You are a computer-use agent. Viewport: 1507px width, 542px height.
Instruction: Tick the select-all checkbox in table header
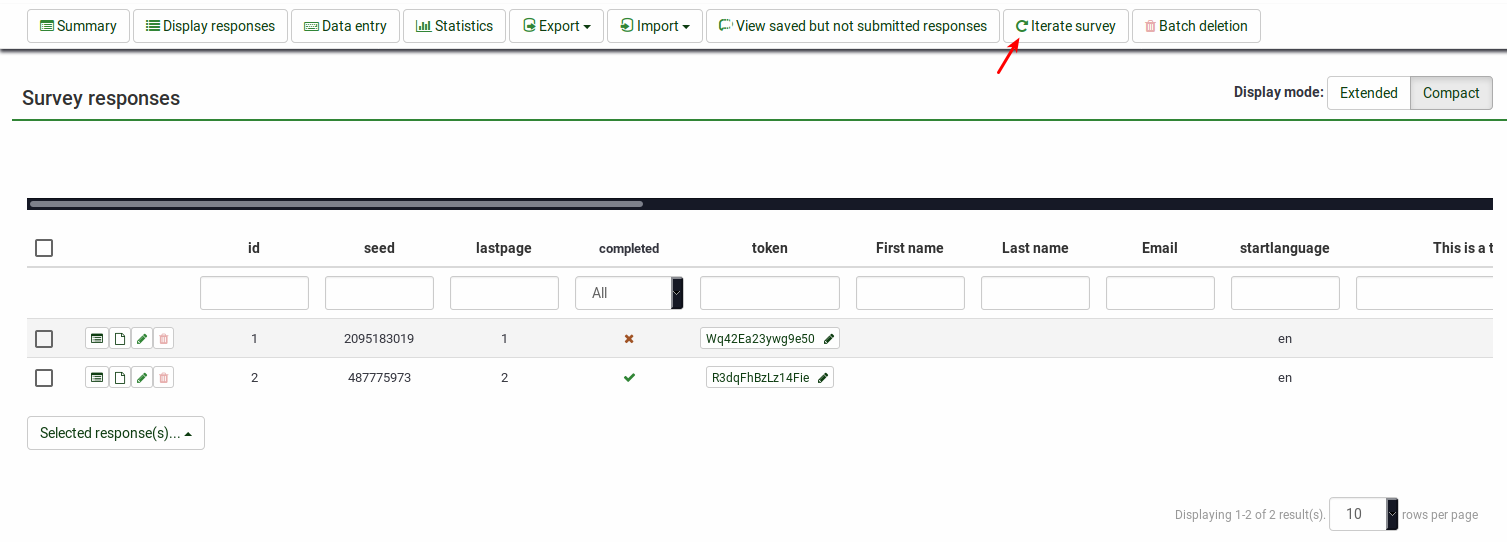point(44,248)
